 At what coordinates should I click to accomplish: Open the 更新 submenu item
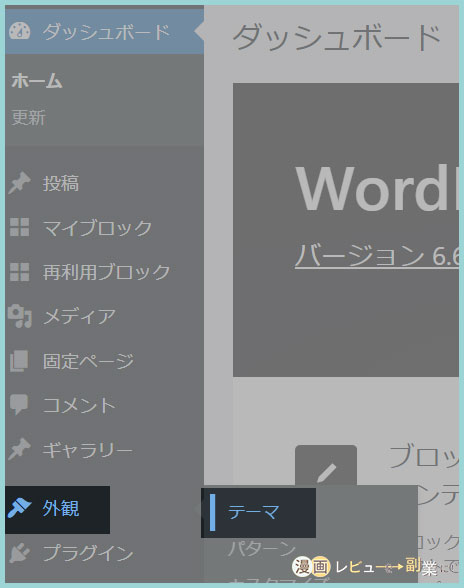click(x=29, y=117)
